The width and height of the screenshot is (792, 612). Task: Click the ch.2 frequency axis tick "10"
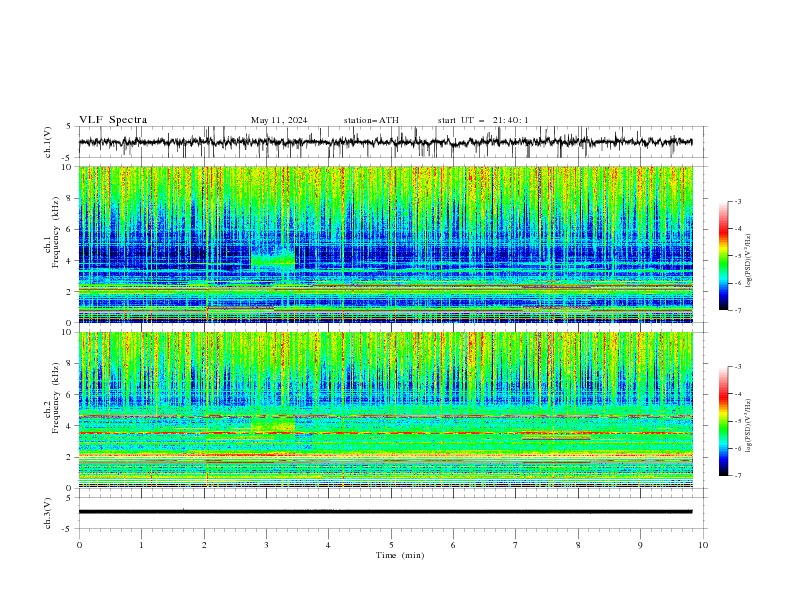pos(66,332)
